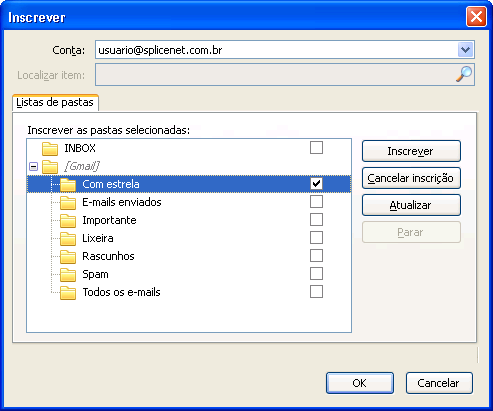This screenshot has width=493, height=411.
Task: Click the magnifying glass search icon
Action: point(464,74)
